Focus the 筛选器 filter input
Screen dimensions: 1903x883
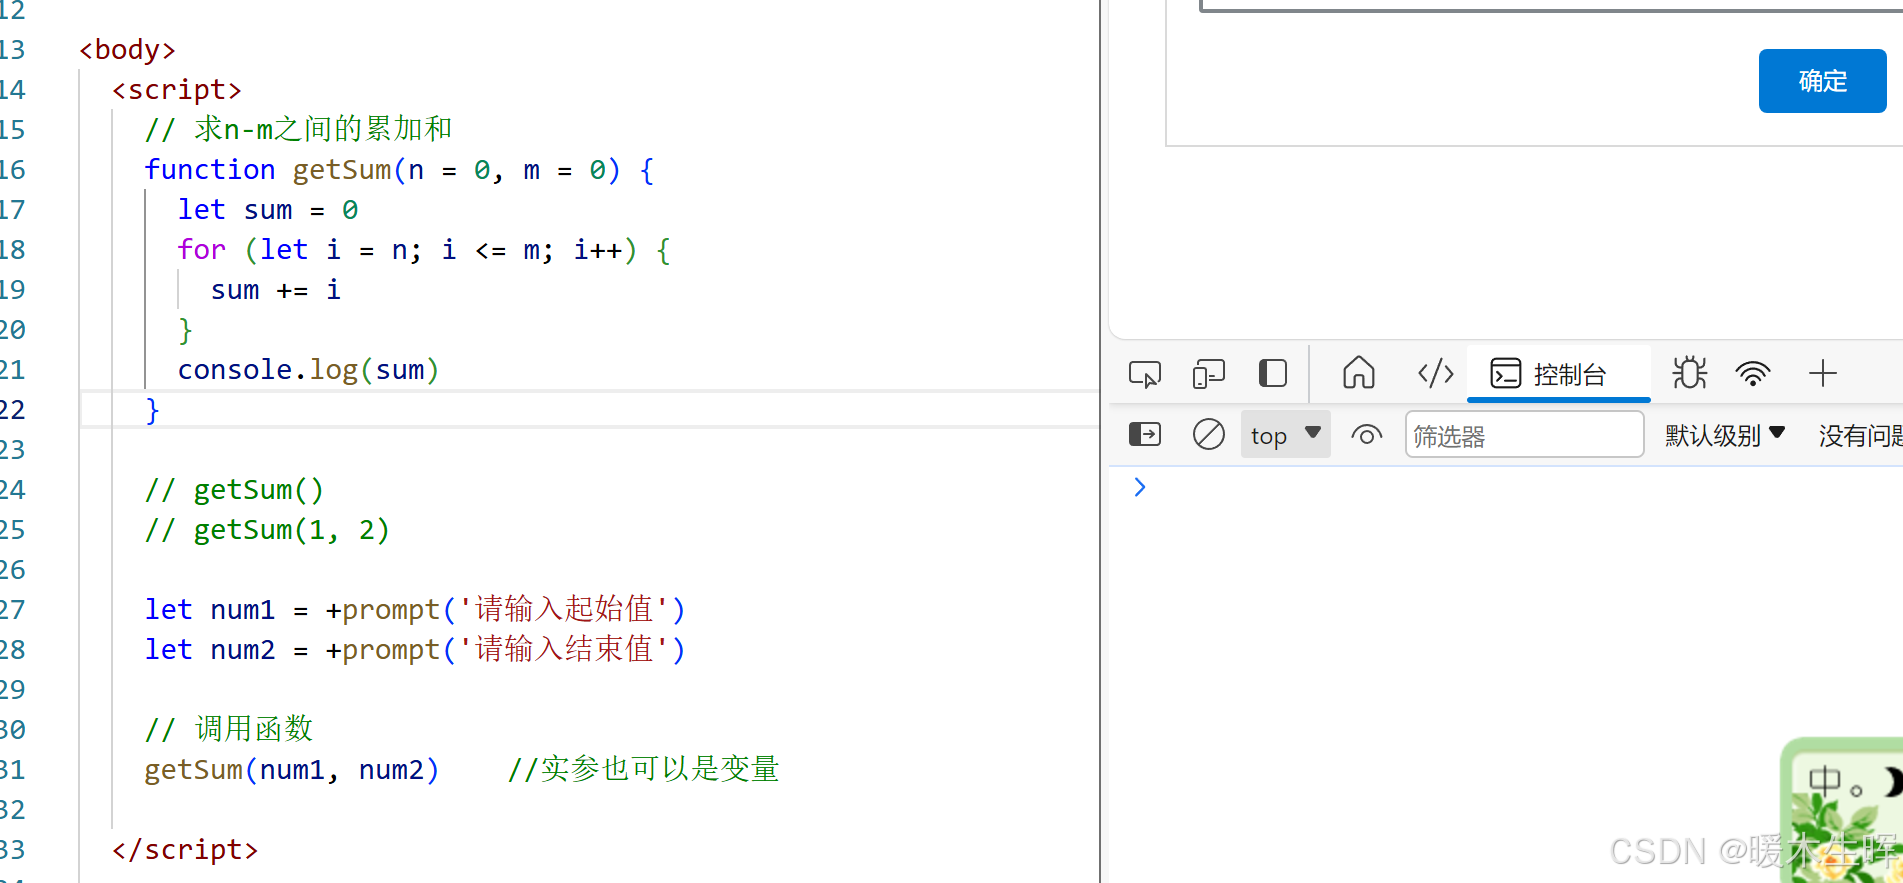coord(1524,435)
